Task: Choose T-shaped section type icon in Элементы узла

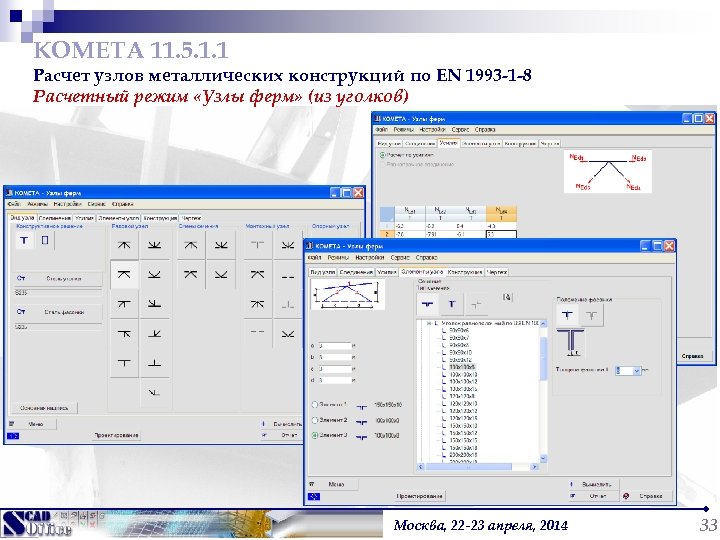Action: click(452, 304)
